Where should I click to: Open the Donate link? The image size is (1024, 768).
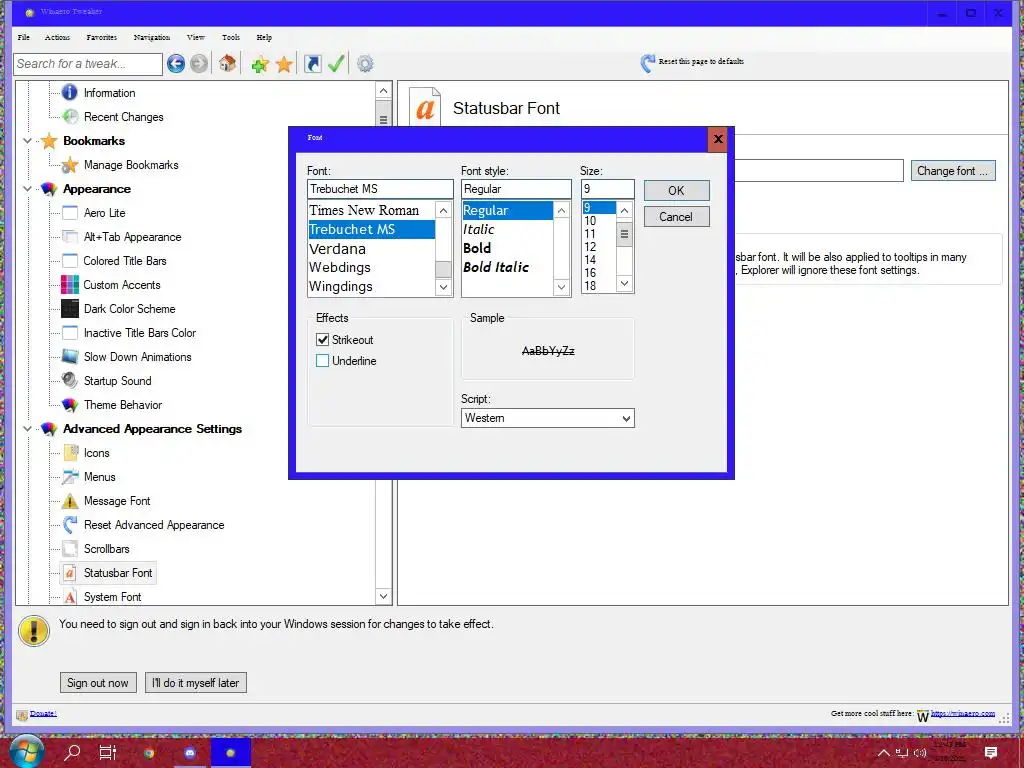pos(43,713)
